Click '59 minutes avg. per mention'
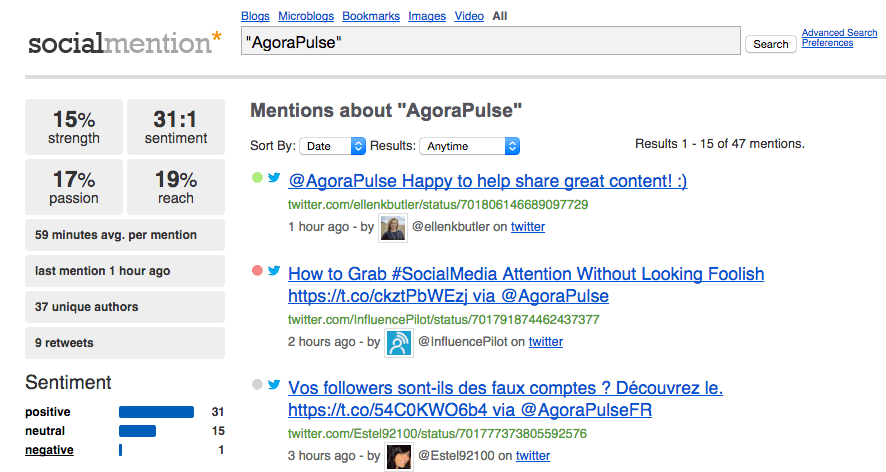The width and height of the screenshot is (886, 472). (125, 235)
